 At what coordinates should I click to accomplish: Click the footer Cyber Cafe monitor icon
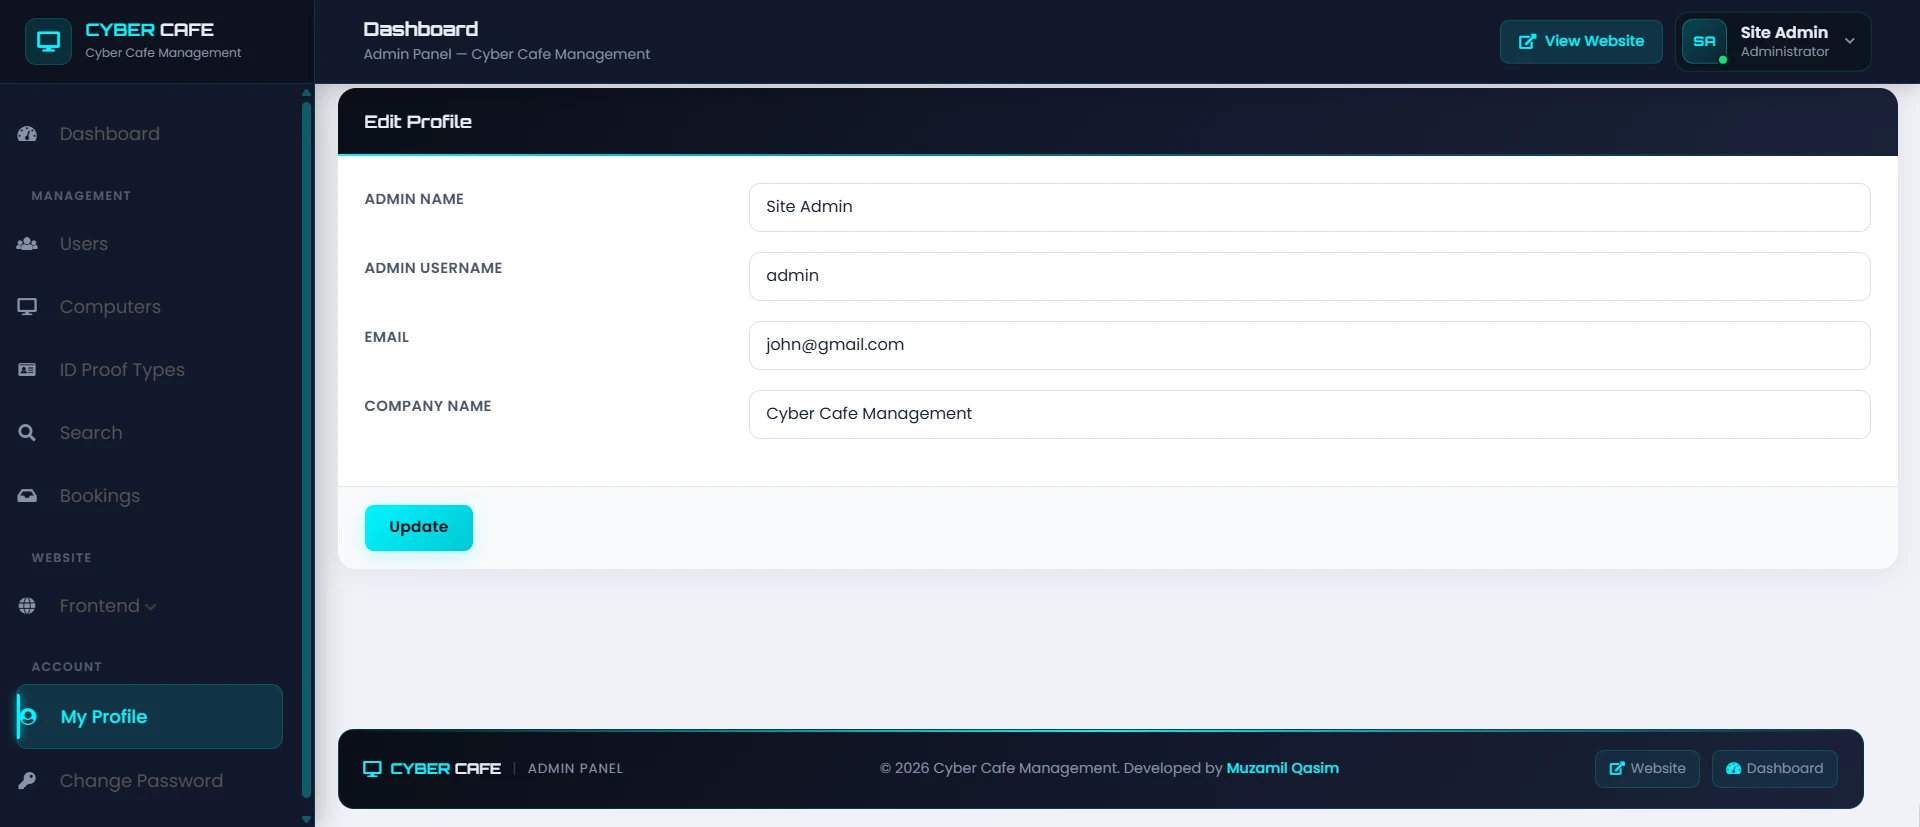tap(372, 769)
